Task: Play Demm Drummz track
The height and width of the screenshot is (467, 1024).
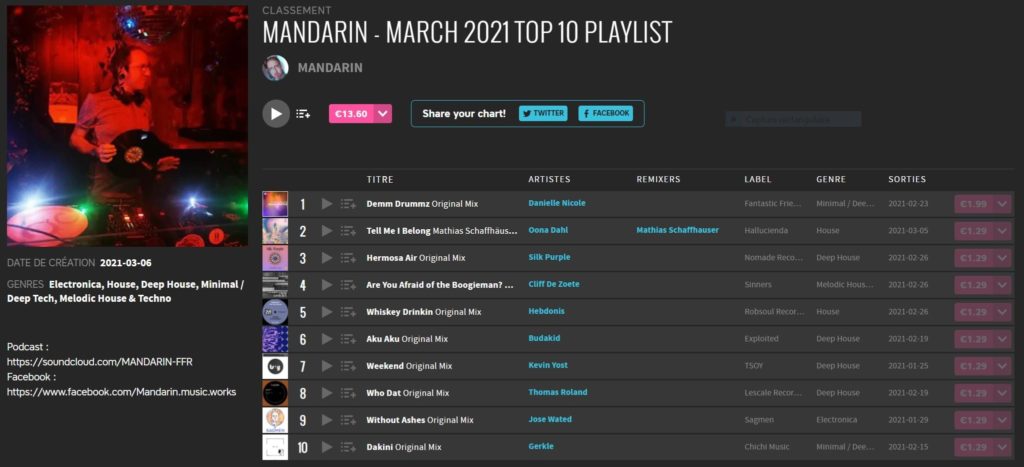Action: (x=327, y=204)
